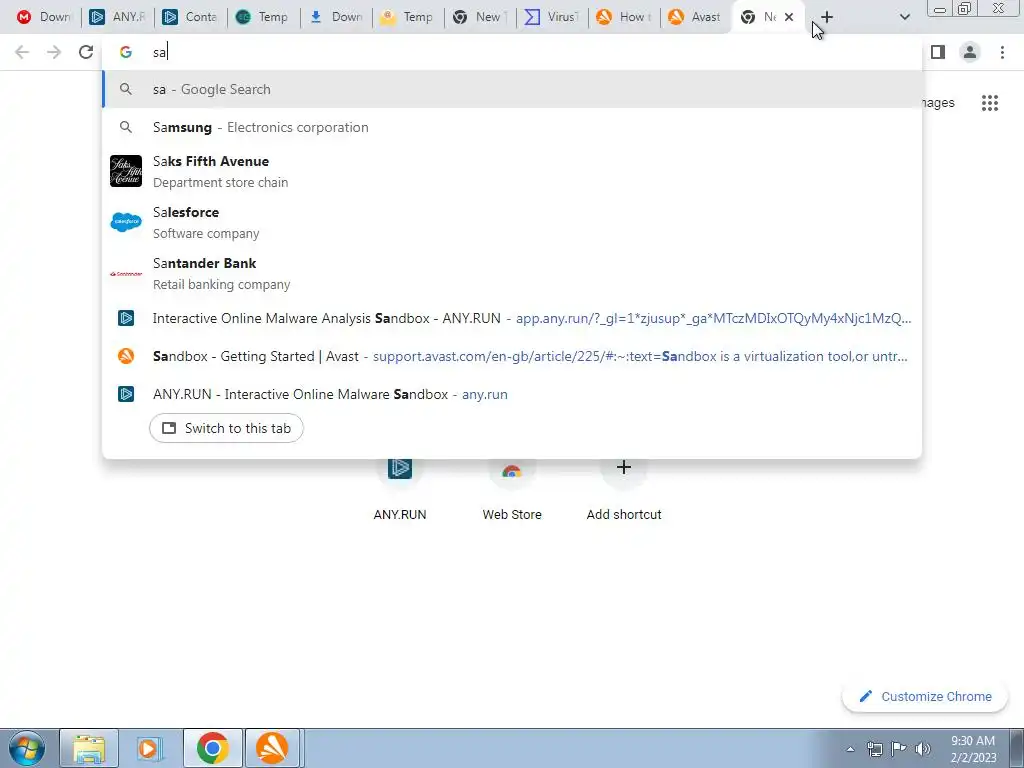Switch to the ANY.R tab
The image size is (1024, 768).
pyautogui.click(x=118, y=17)
